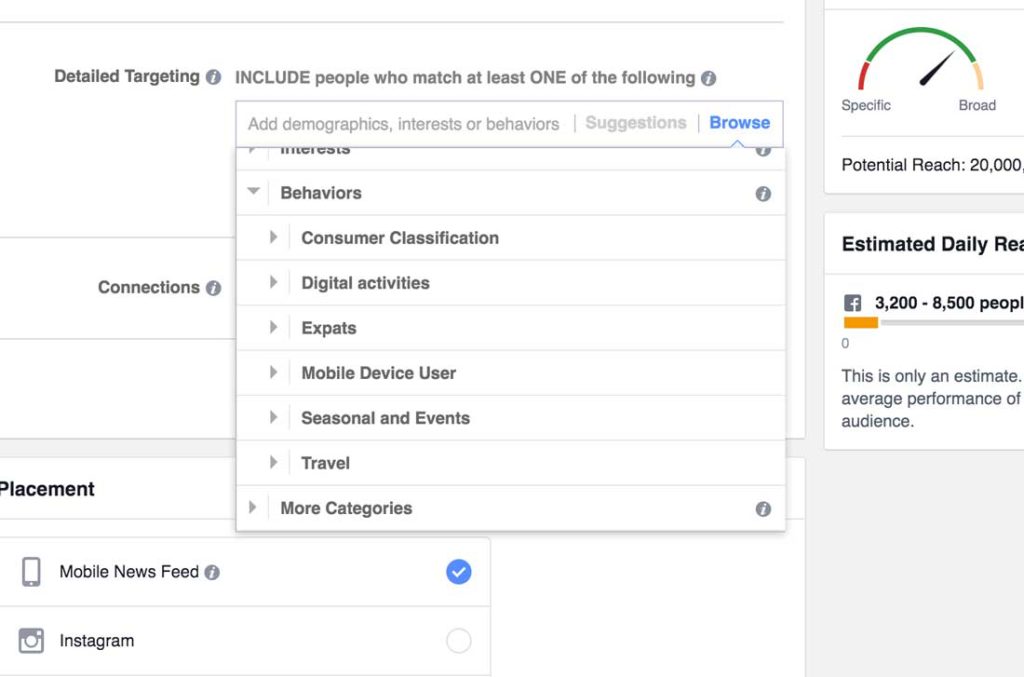Select Seasonal and Events label
Image resolution: width=1024 pixels, height=677 pixels.
[385, 418]
